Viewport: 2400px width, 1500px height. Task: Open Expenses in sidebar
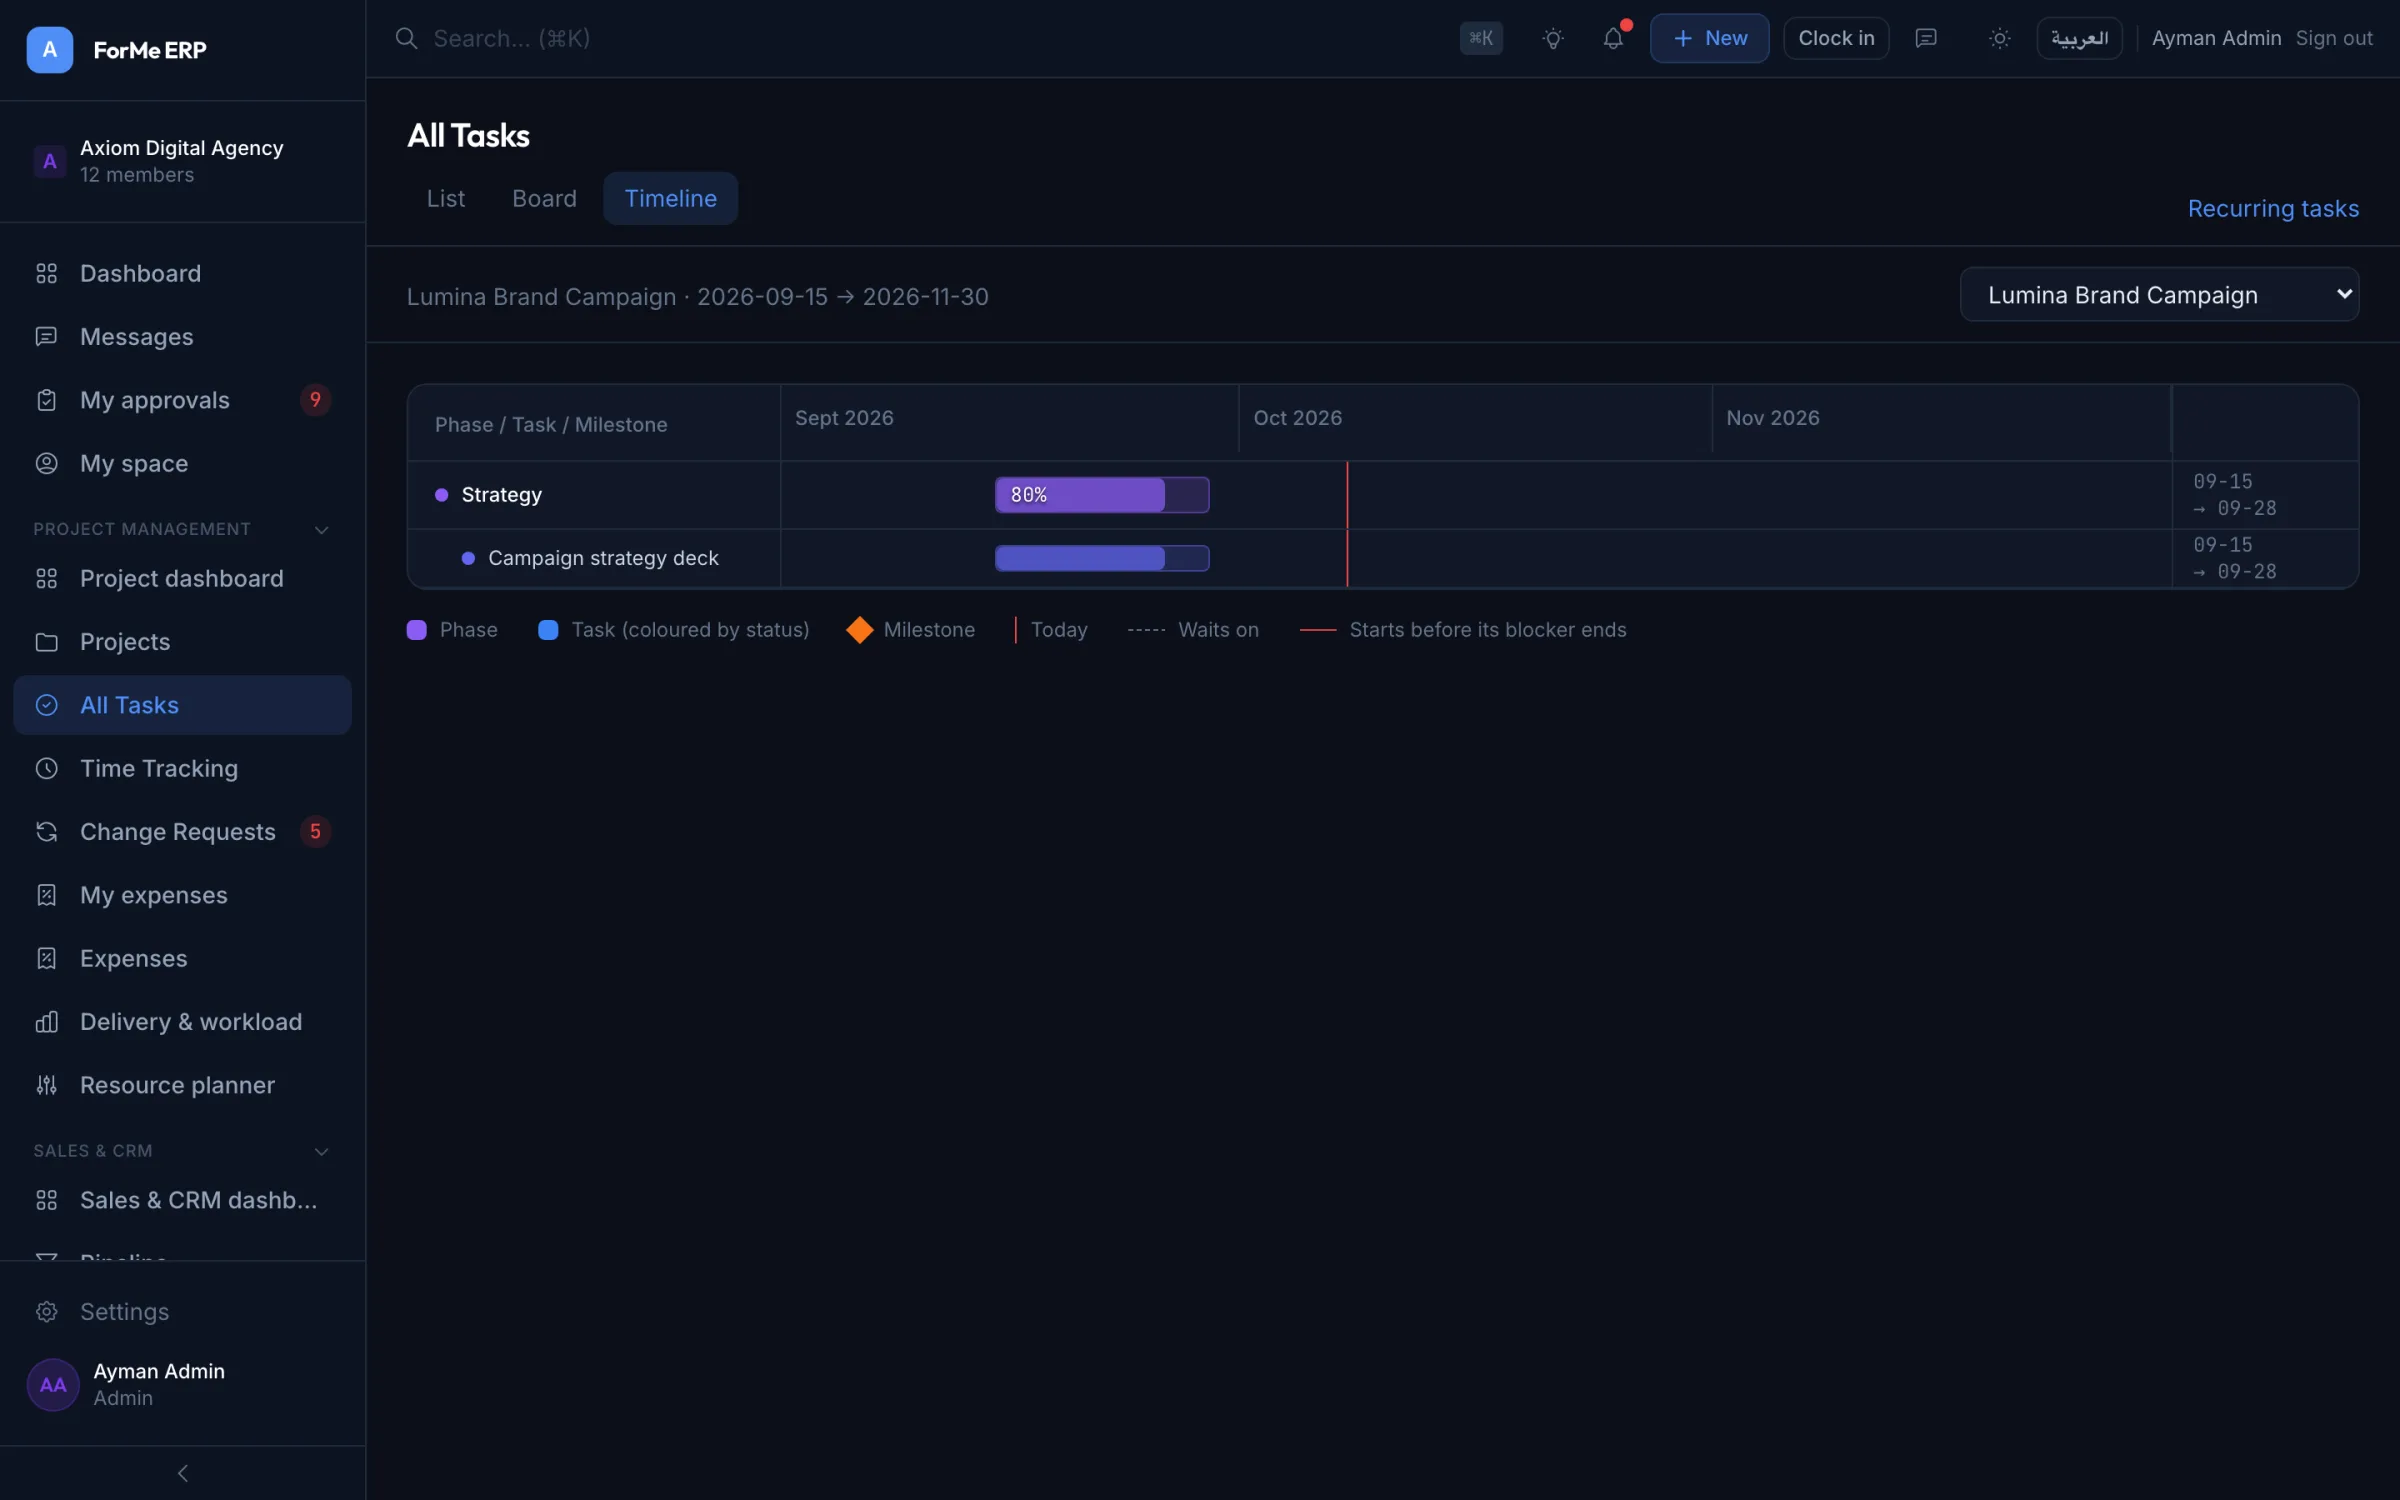point(182,958)
